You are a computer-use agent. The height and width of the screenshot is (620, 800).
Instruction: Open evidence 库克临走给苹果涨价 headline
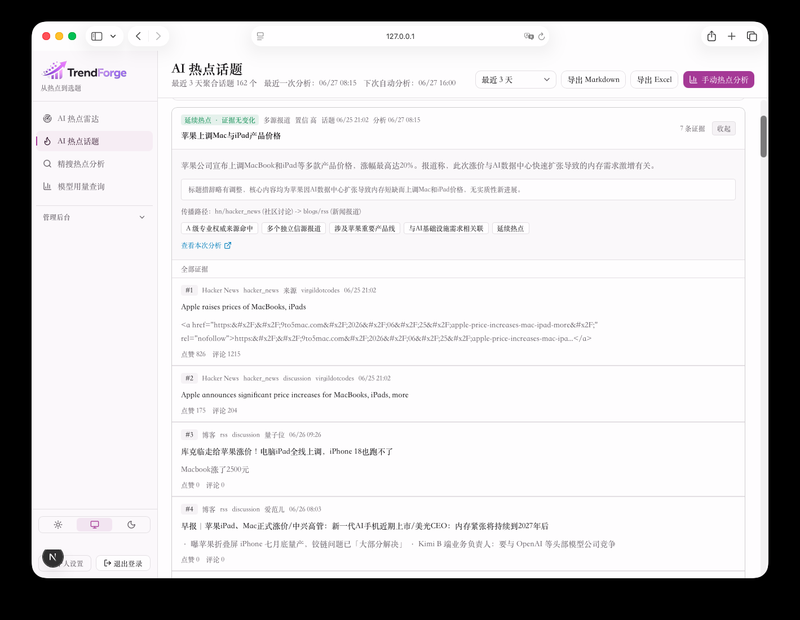coord(287,452)
